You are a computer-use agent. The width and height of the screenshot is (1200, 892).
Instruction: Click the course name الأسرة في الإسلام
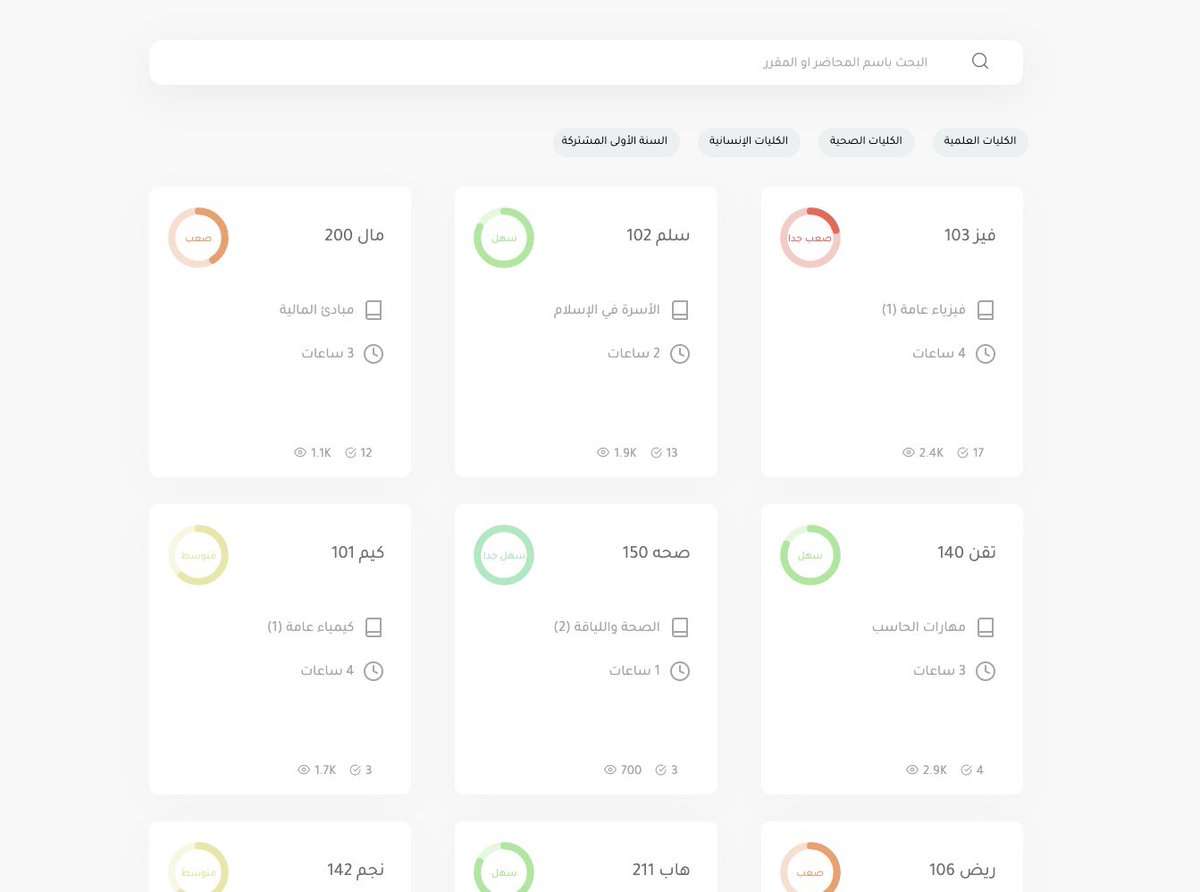coord(607,310)
